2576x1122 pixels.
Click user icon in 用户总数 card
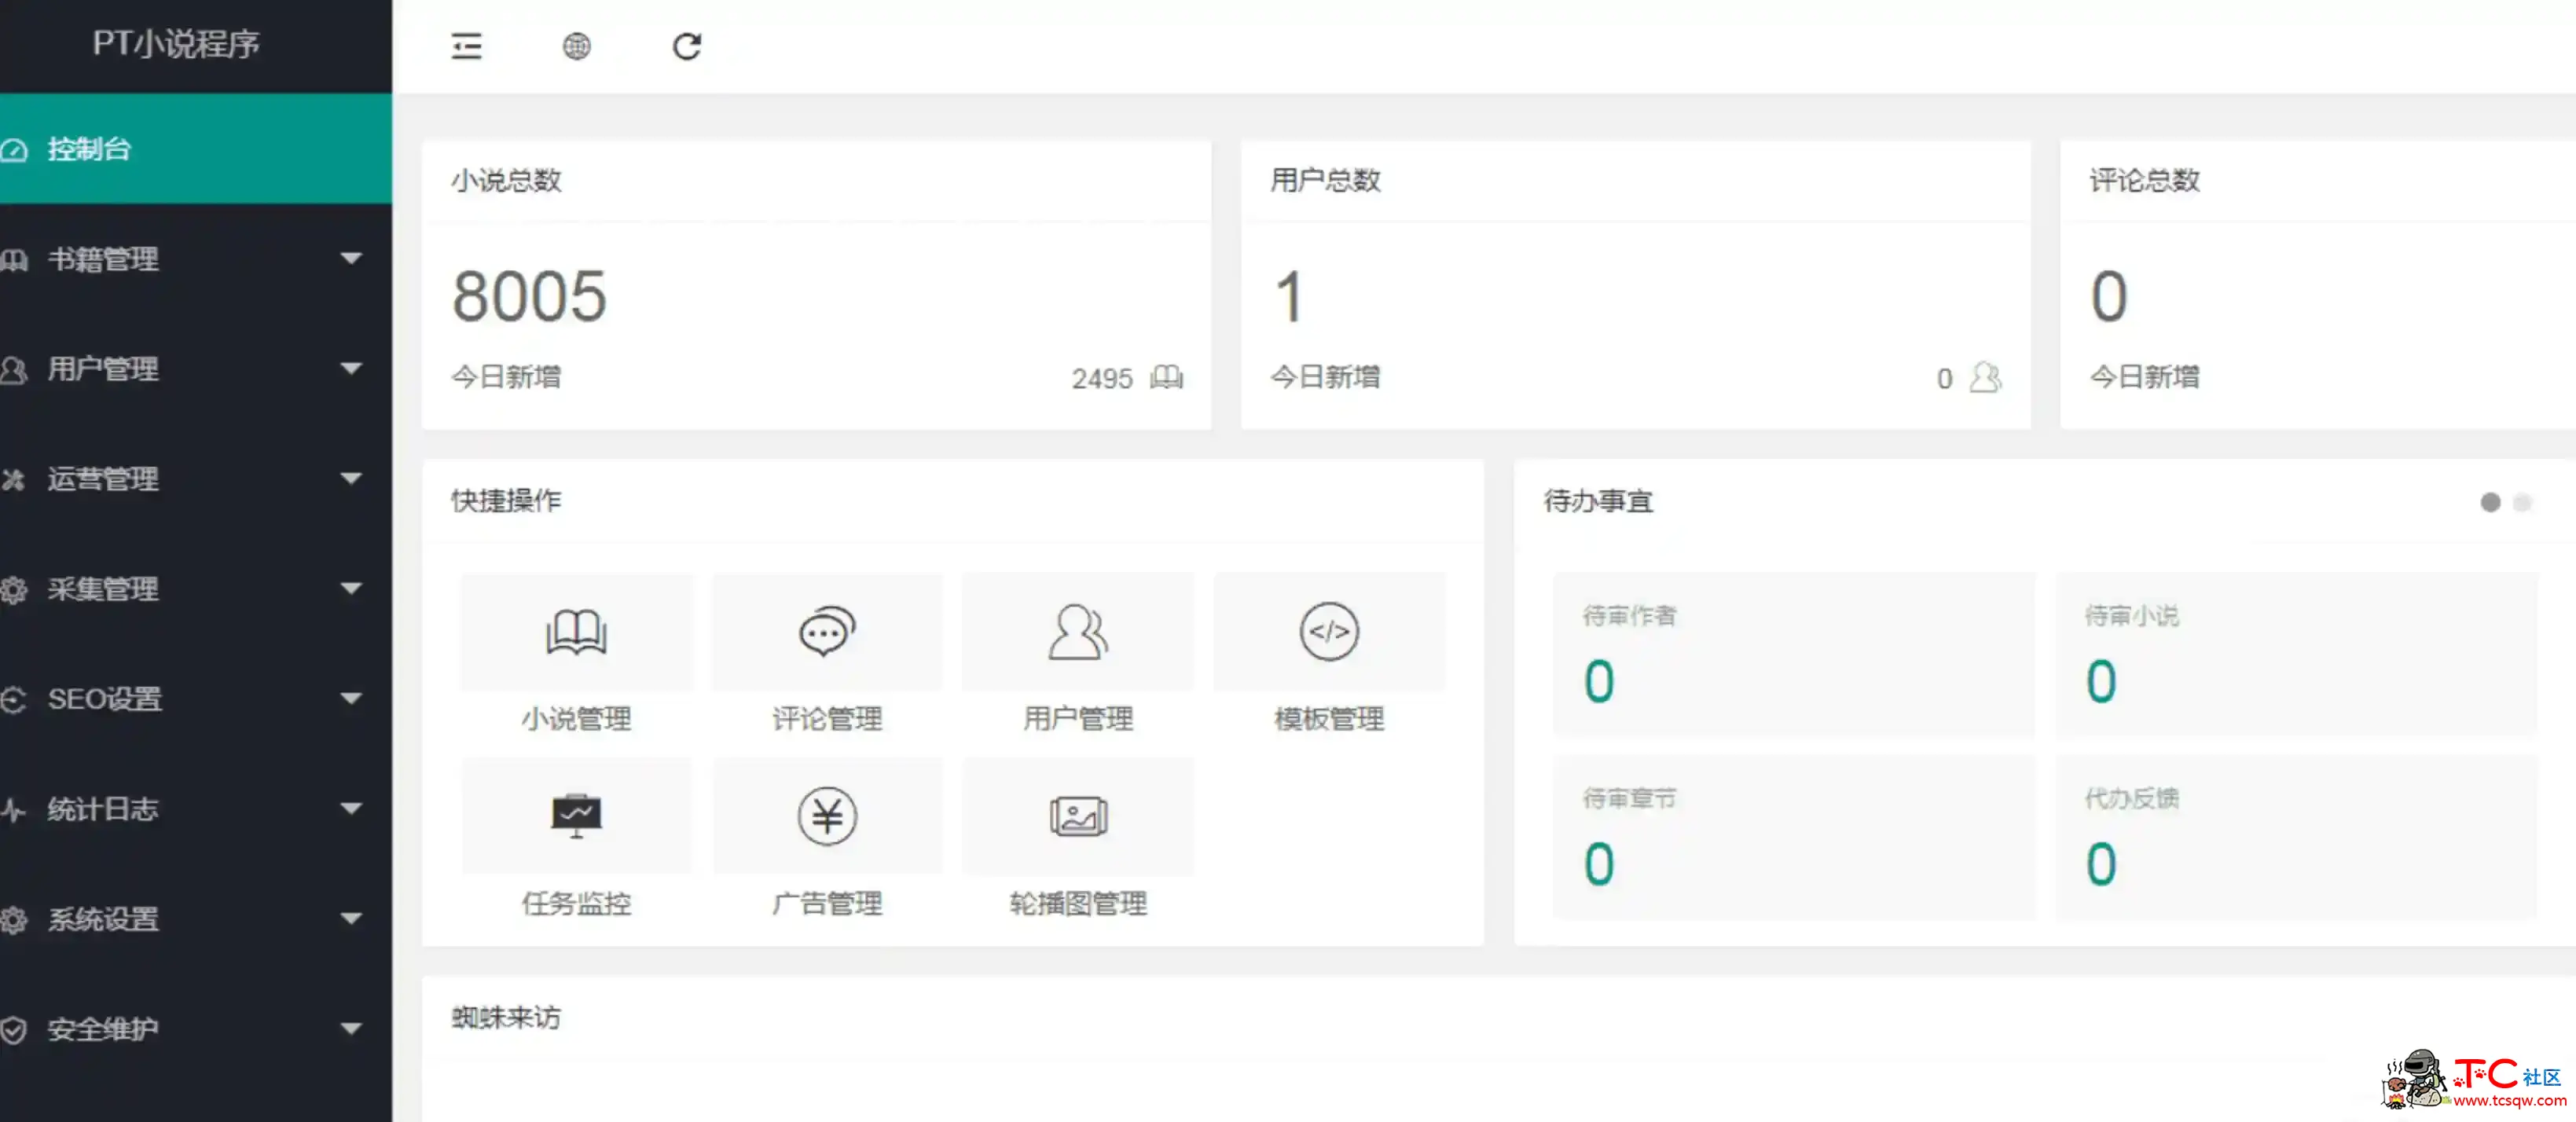pyautogui.click(x=1985, y=378)
